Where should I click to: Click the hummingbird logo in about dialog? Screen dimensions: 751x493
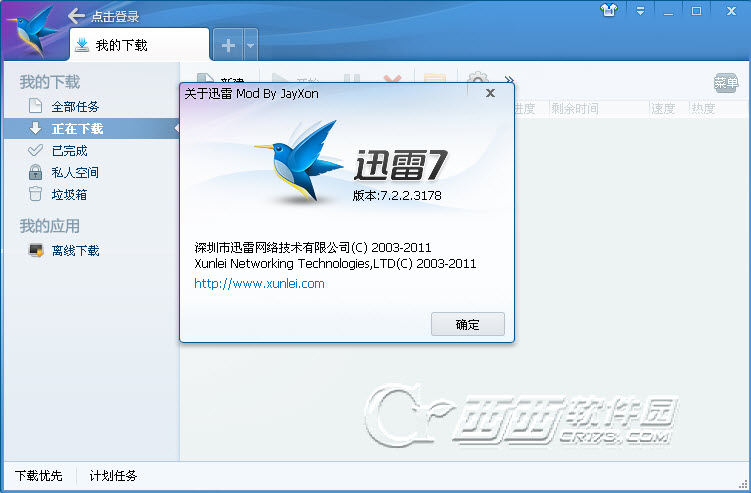click(x=299, y=161)
